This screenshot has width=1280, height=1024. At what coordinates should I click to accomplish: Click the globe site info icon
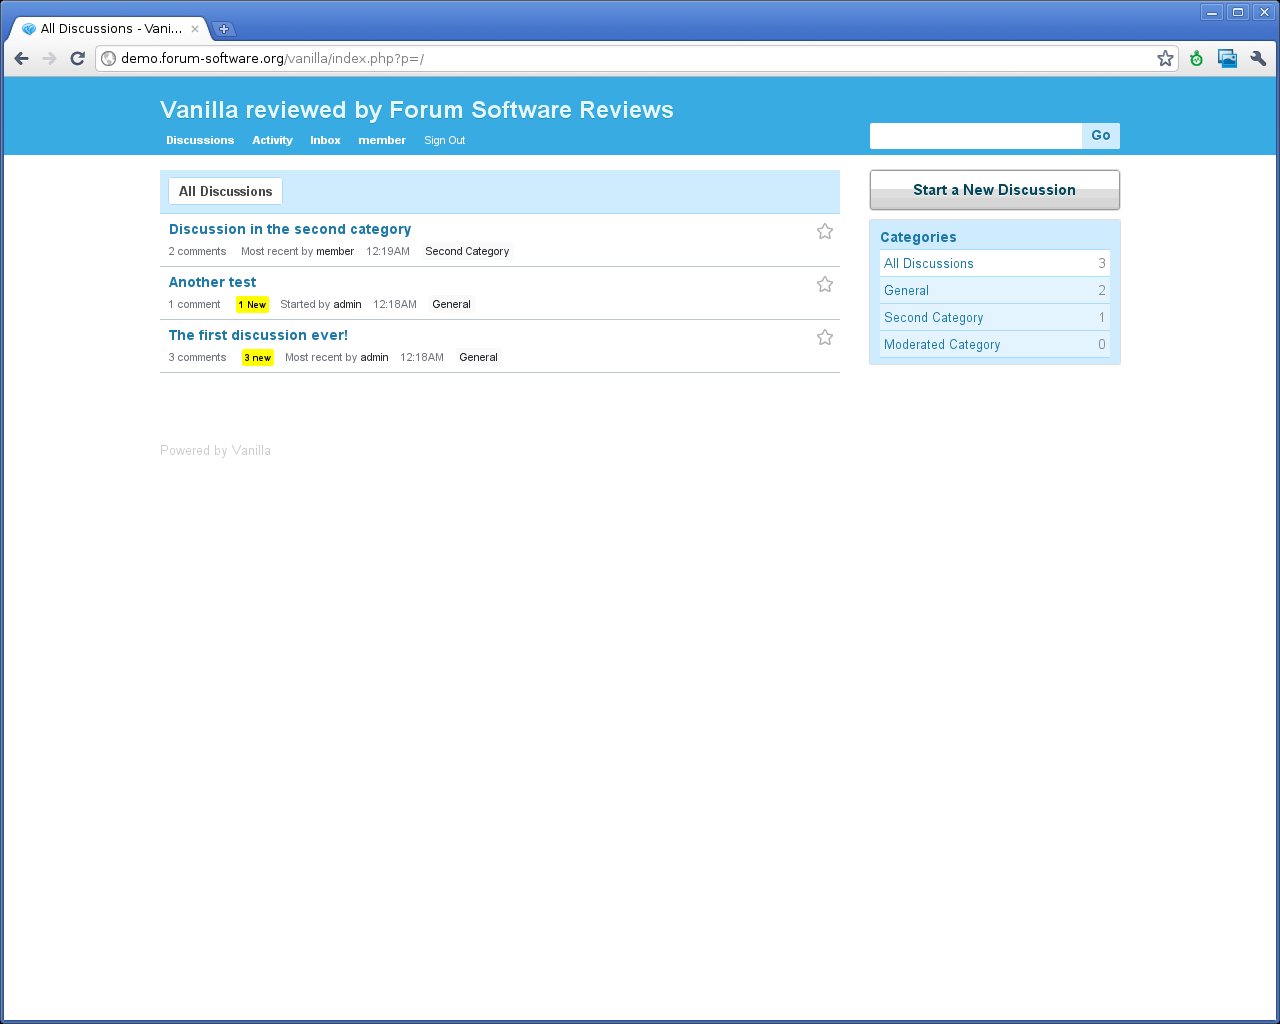108,59
